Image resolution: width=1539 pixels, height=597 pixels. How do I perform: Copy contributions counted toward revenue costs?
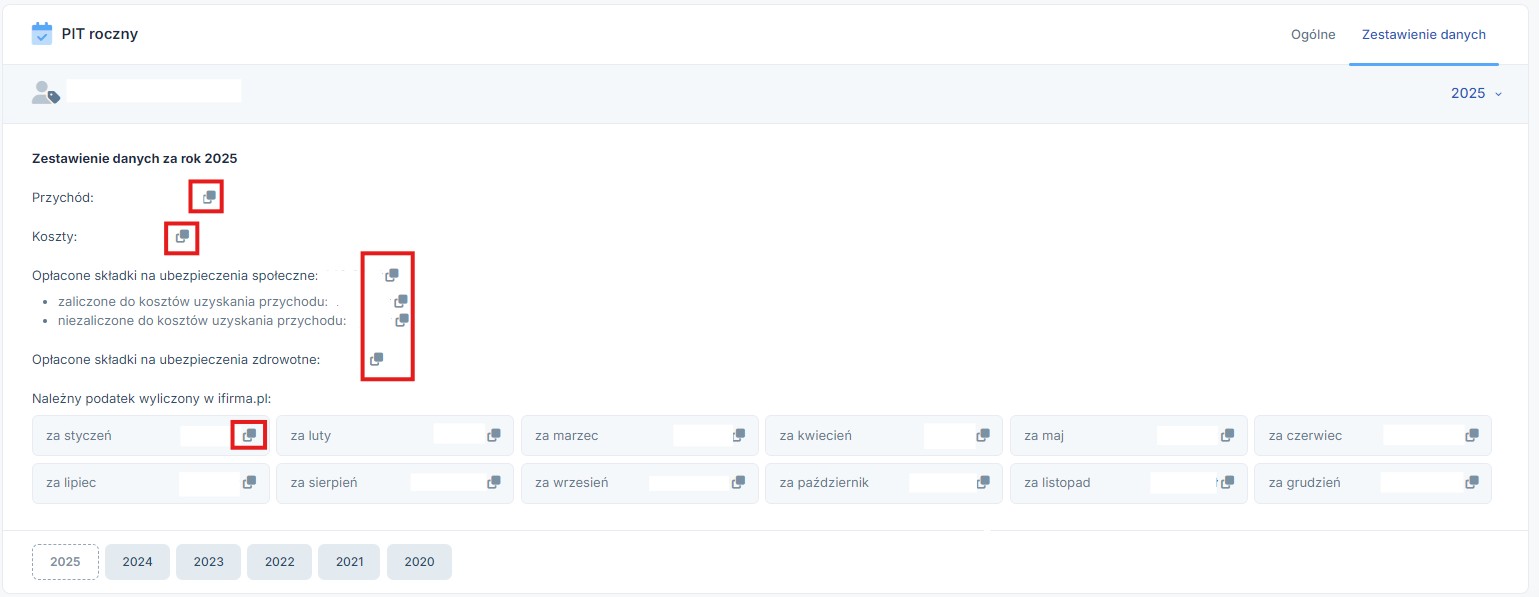(x=401, y=301)
